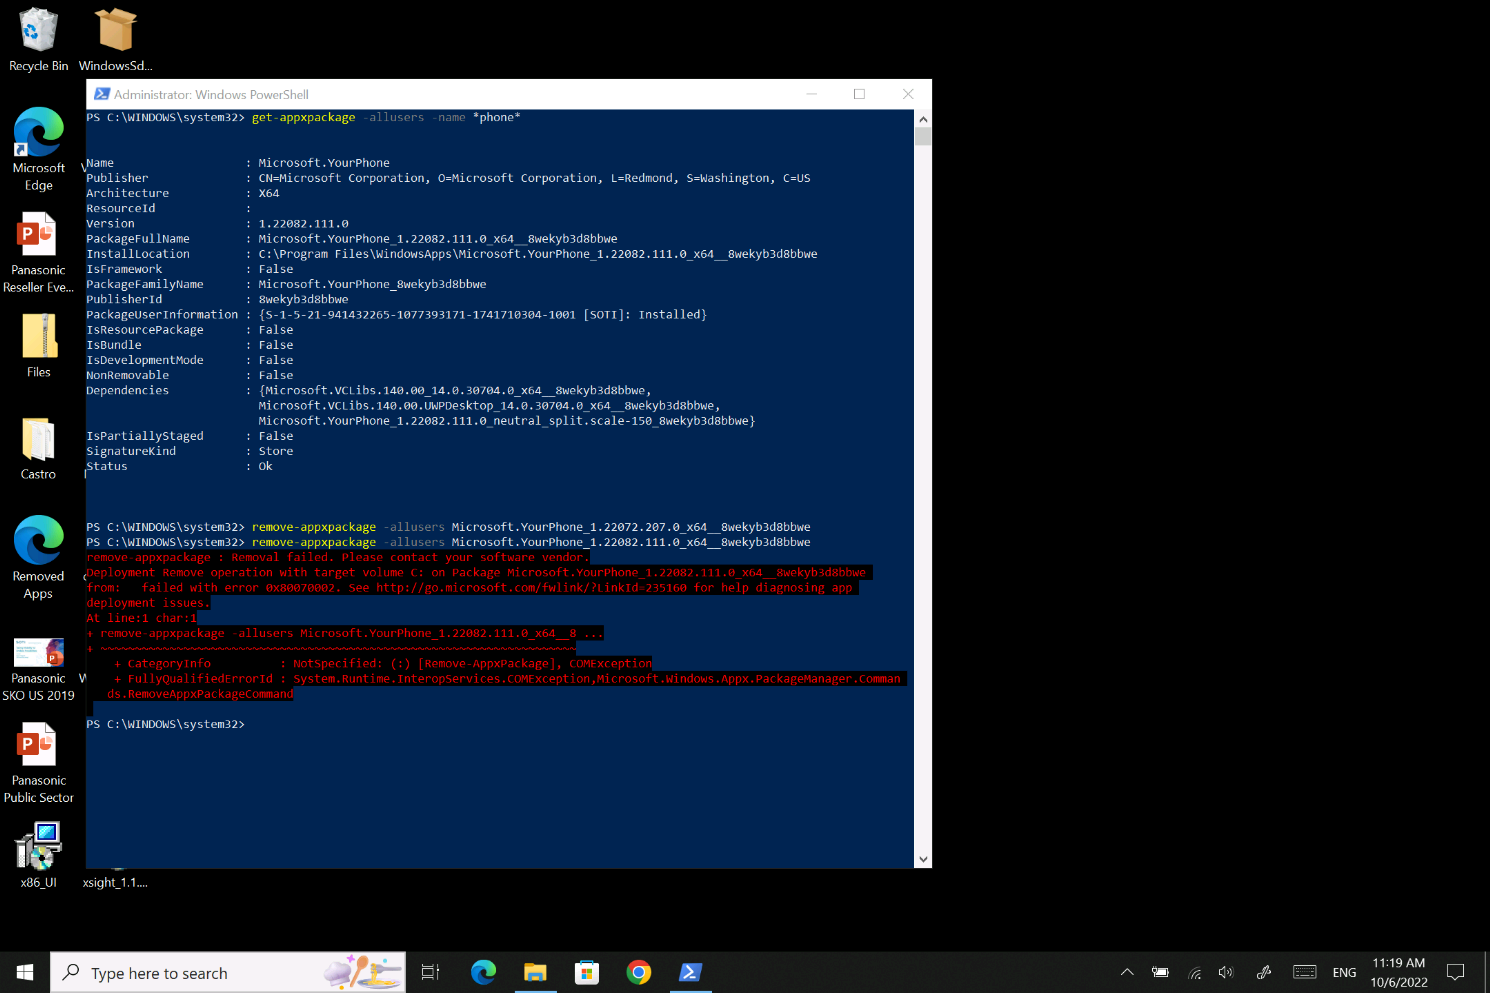This screenshot has height=993, width=1490.
Task: Click the PowerShell icon in window title bar
Action: pyautogui.click(x=102, y=94)
